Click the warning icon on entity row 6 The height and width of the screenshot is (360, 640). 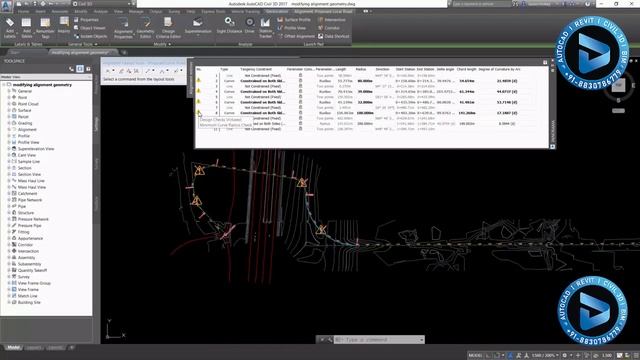tap(199, 102)
